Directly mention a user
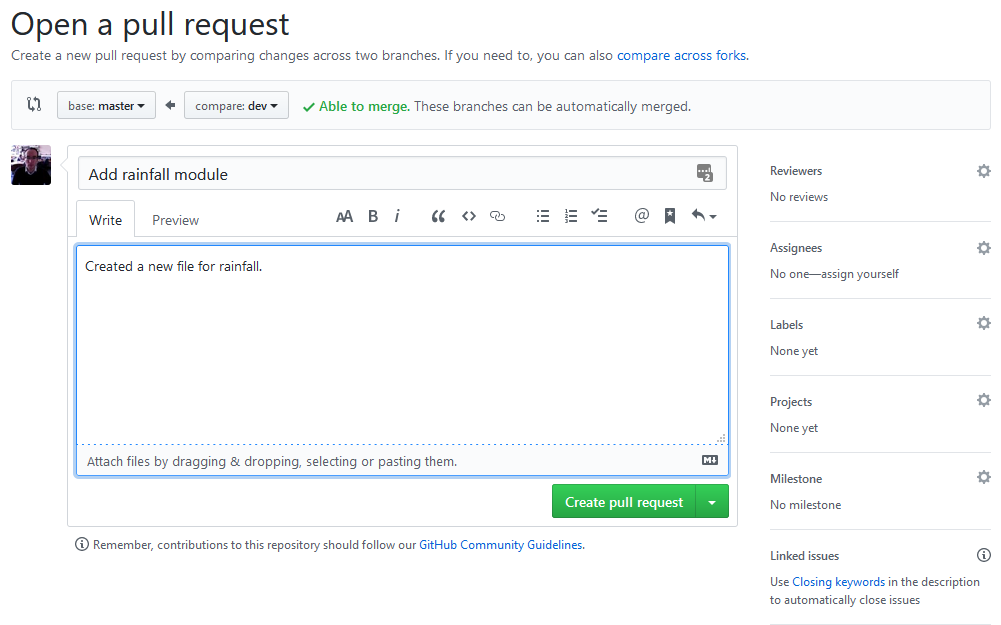Screen dimensions: 1001x625 (x=640, y=215)
